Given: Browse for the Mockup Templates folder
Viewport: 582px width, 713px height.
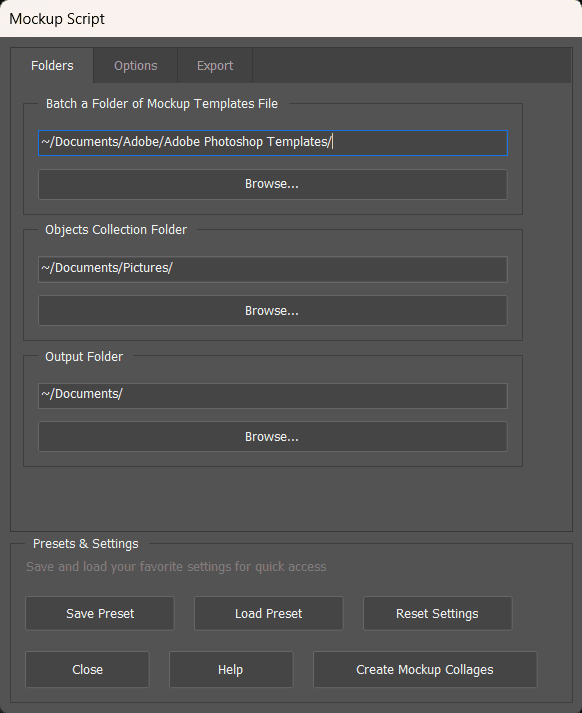Looking at the screenshot, I should 273,184.
